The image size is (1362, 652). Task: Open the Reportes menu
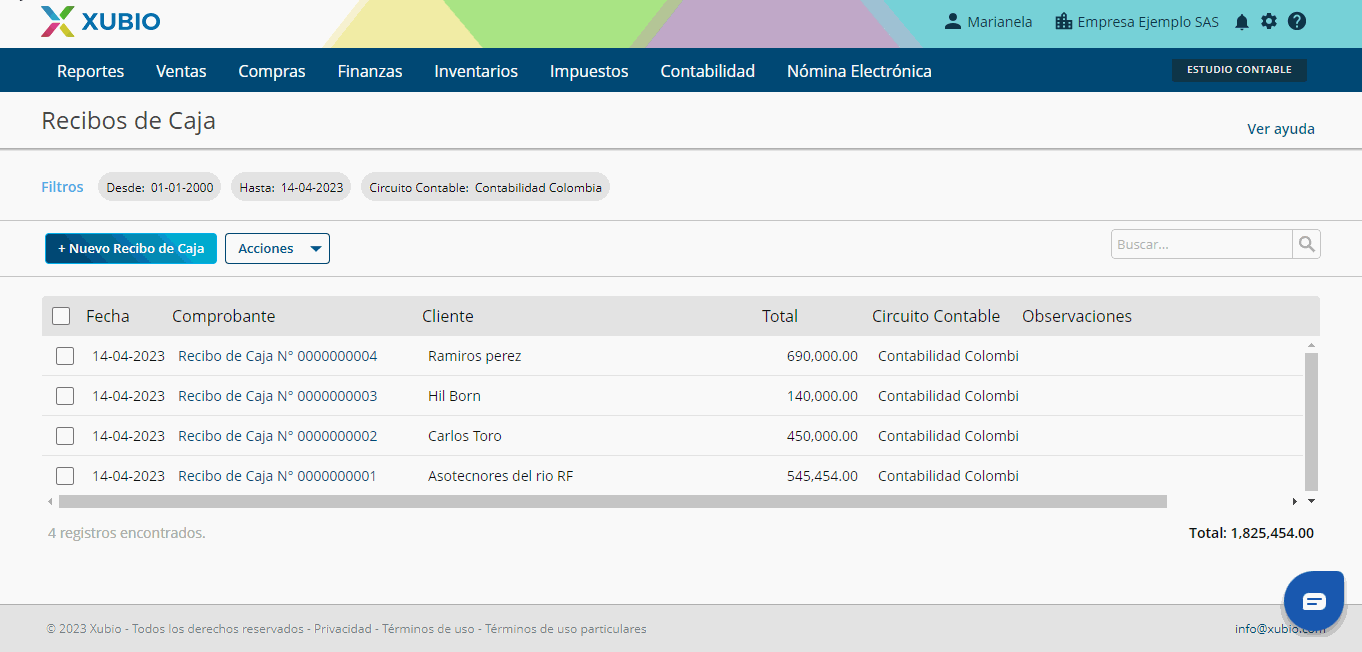[x=91, y=71]
